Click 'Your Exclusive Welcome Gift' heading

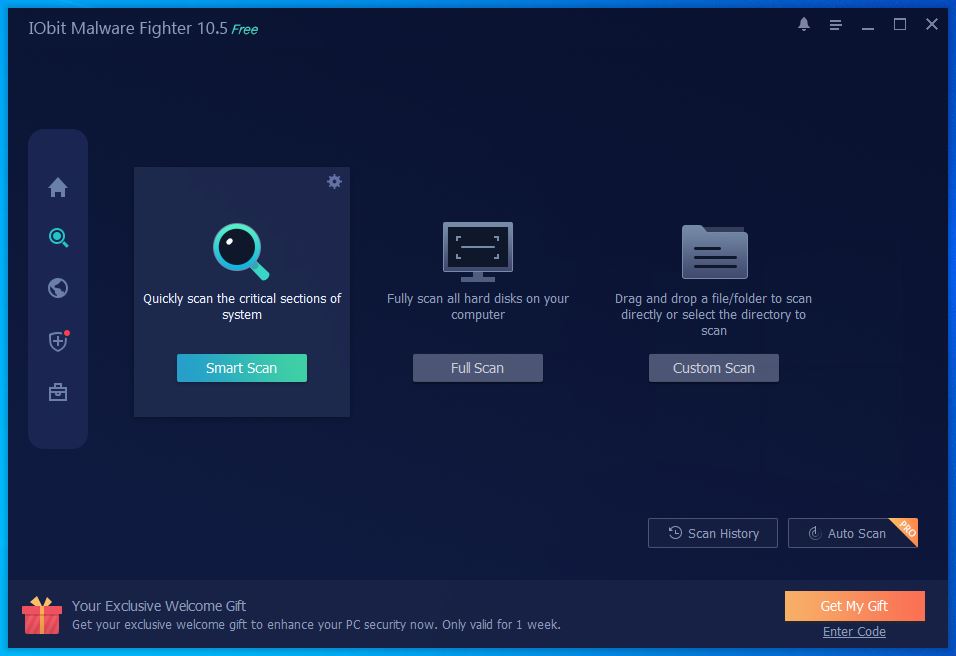coord(159,605)
